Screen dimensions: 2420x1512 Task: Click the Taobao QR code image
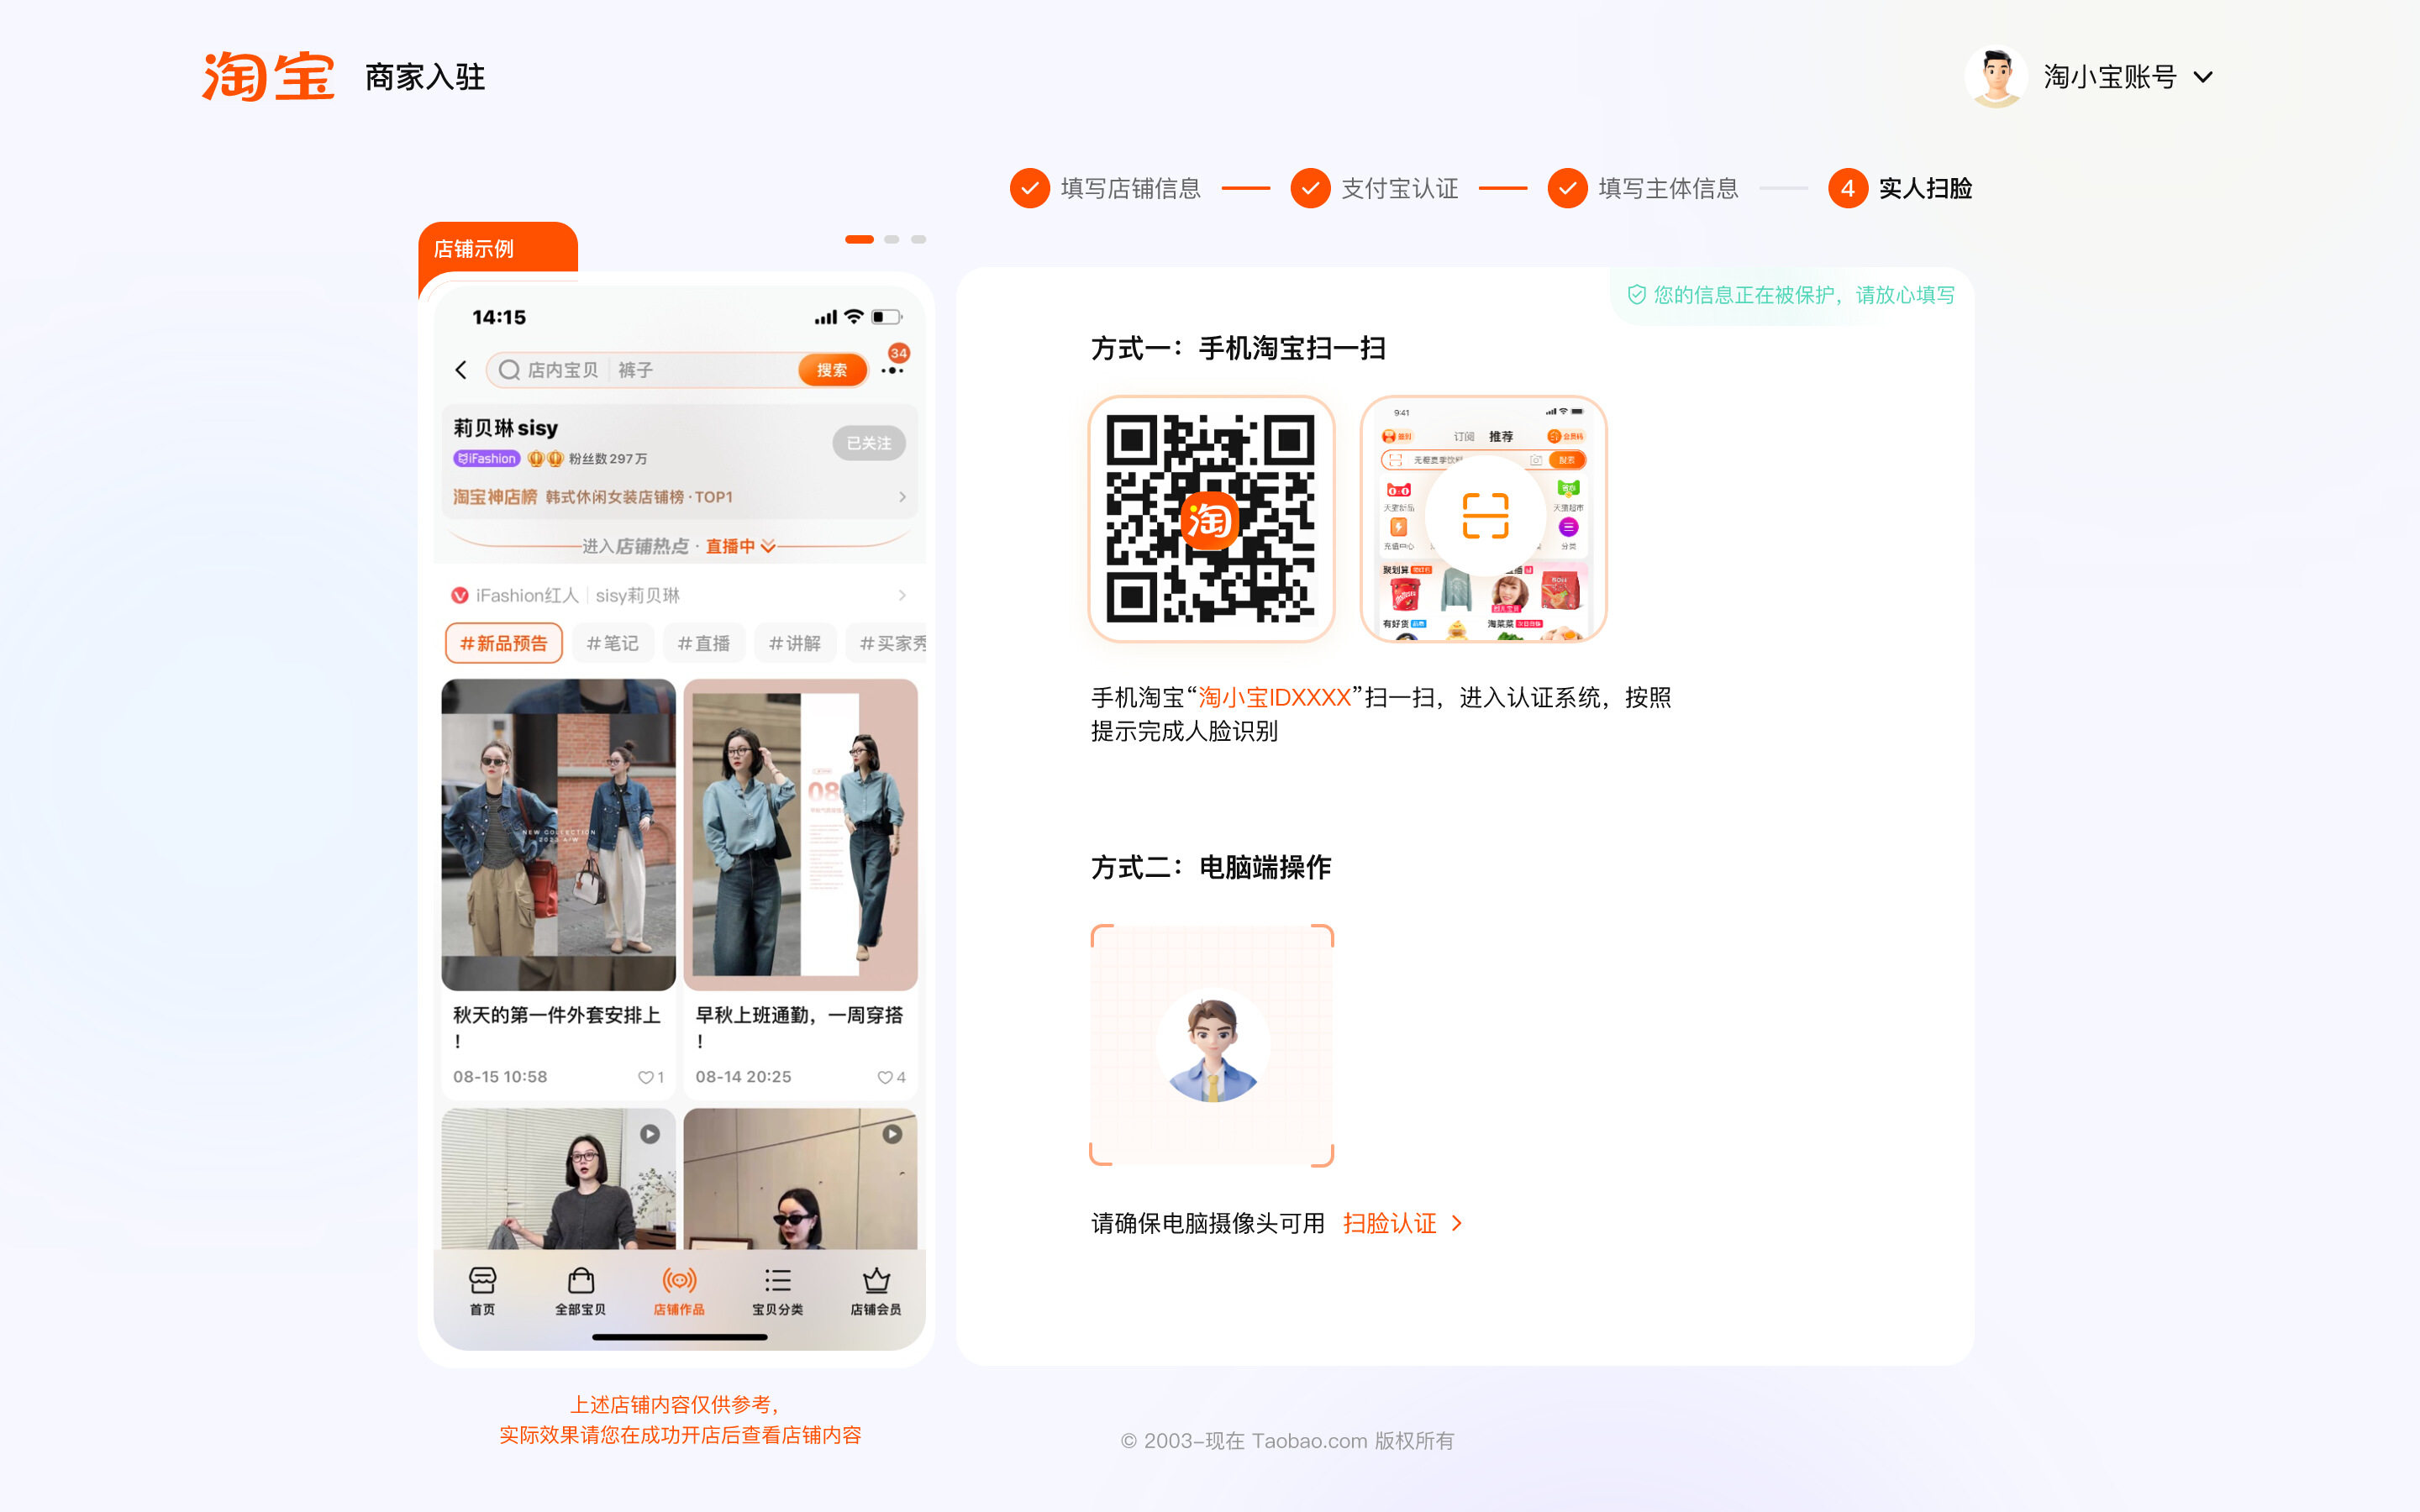point(1211,518)
